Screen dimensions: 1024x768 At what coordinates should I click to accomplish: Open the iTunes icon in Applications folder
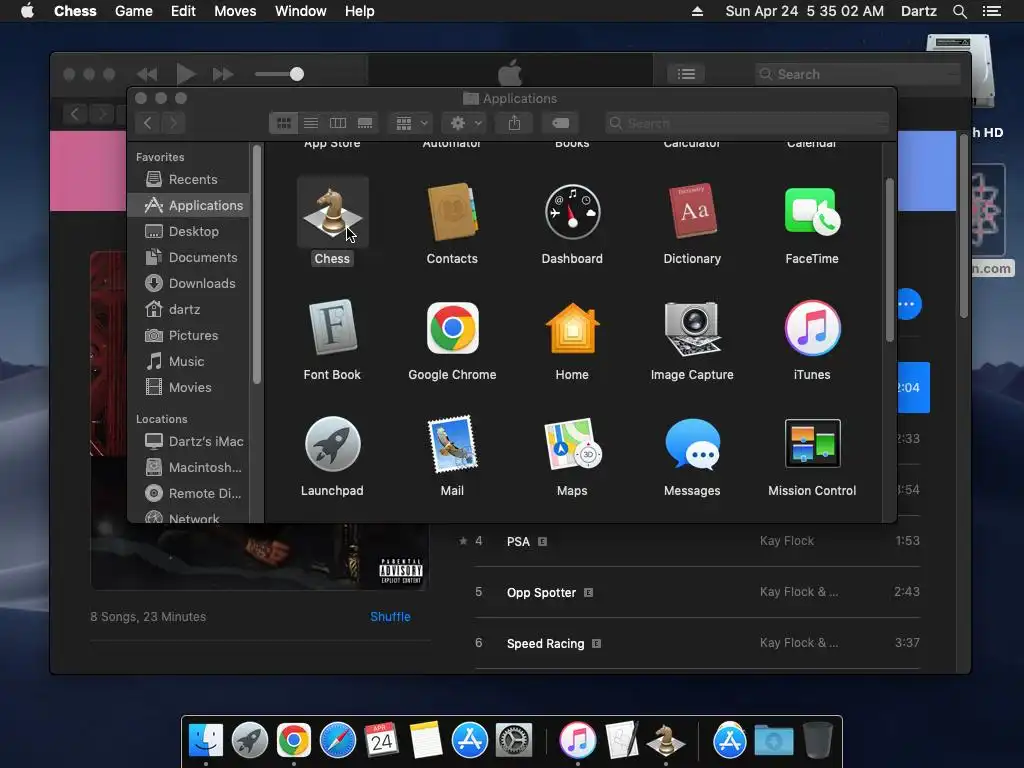pyautogui.click(x=812, y=328)
